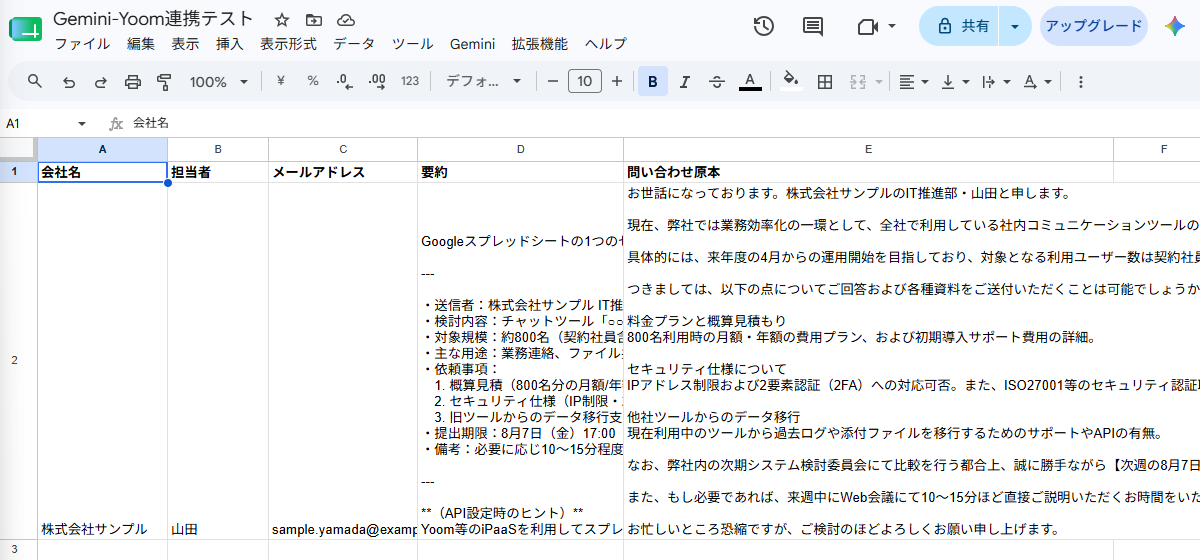This screenshot has width=1200, height=560.
Task: Open the text color picker
Action: point(750,82)
